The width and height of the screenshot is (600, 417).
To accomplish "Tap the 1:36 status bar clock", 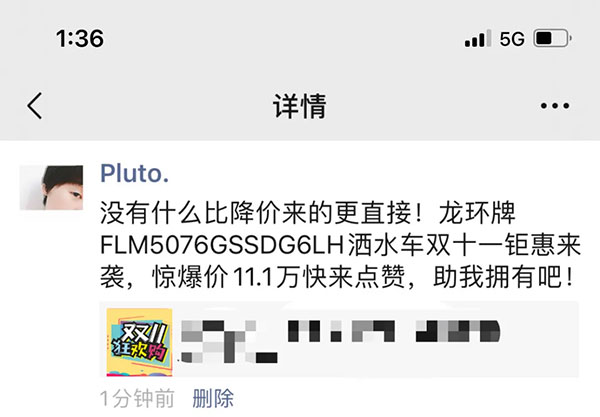I will pyautogui.click(x=80, y=39).
